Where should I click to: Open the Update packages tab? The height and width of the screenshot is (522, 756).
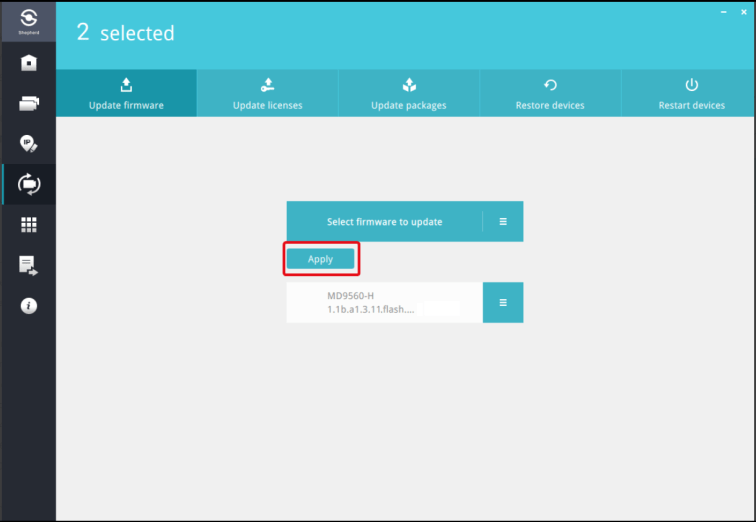(x=408, y=94)
